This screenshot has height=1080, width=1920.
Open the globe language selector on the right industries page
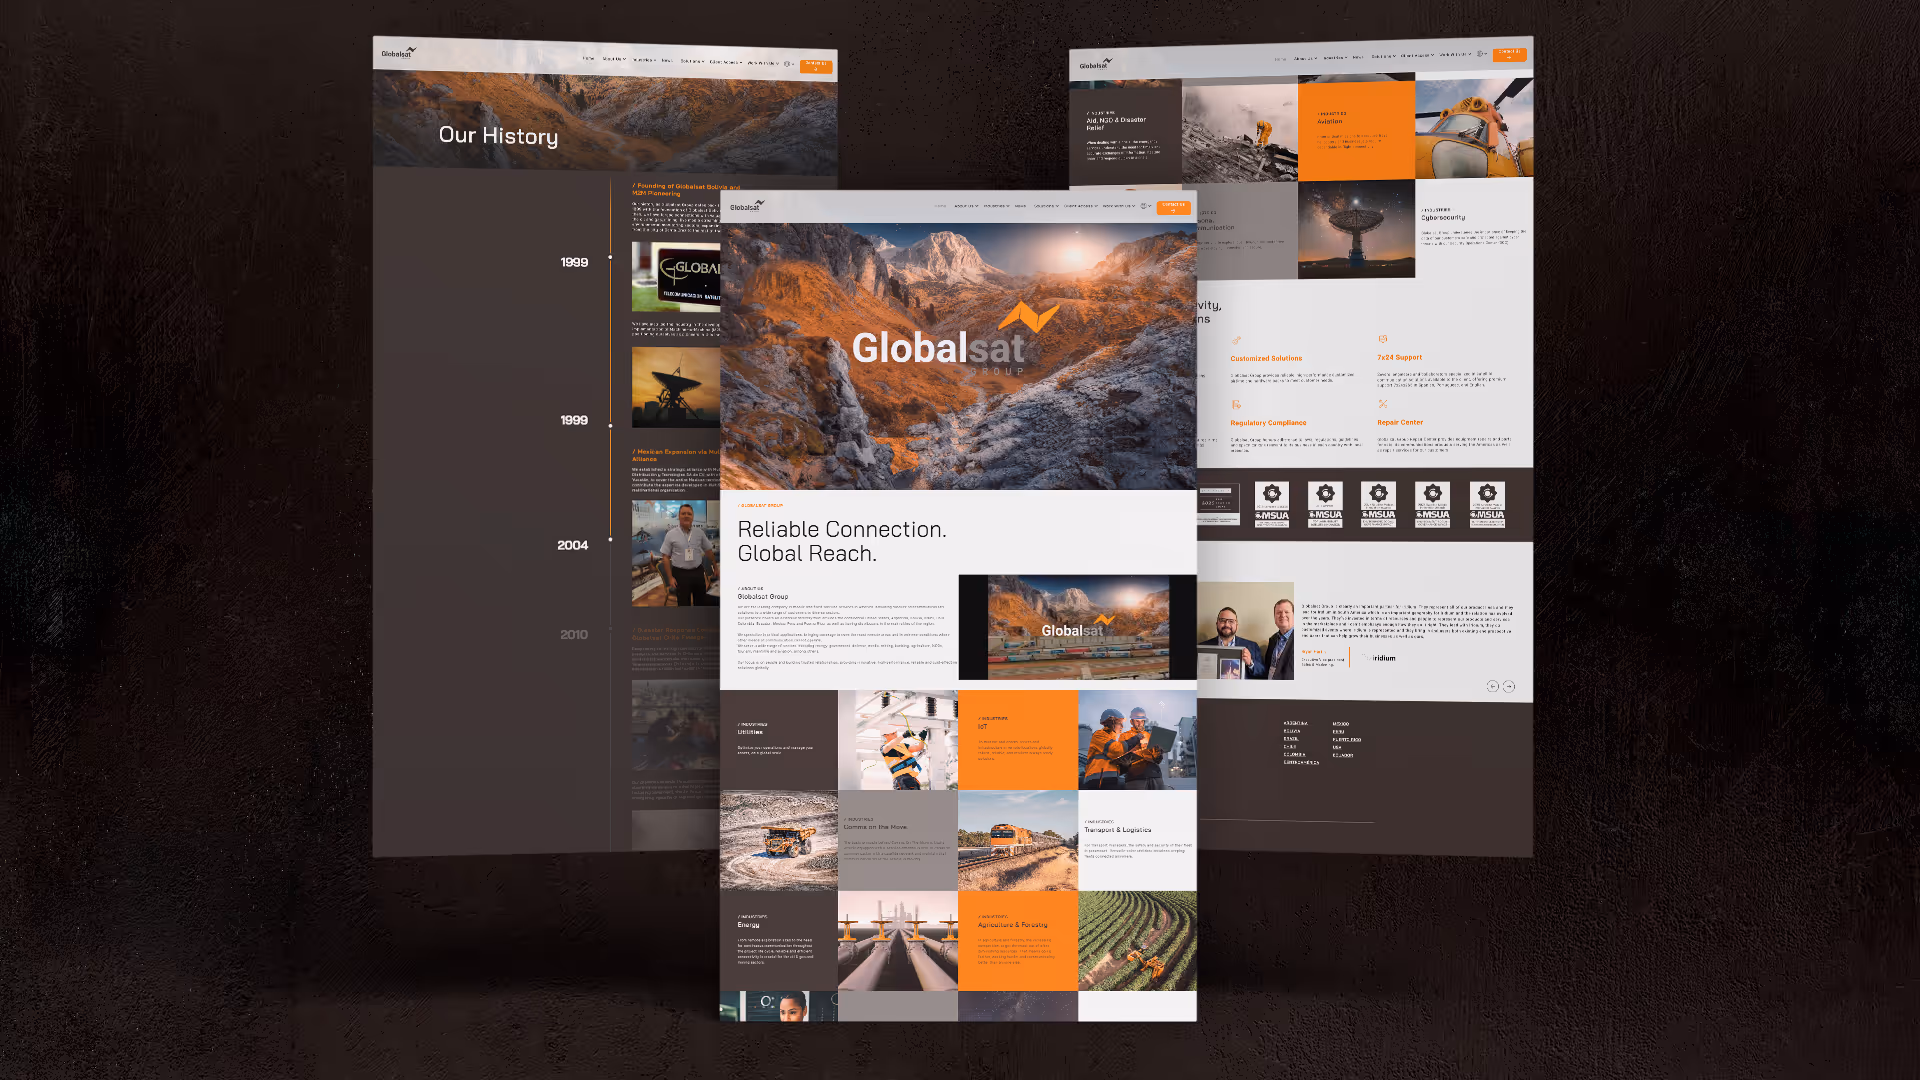[x=1481, y=53]
